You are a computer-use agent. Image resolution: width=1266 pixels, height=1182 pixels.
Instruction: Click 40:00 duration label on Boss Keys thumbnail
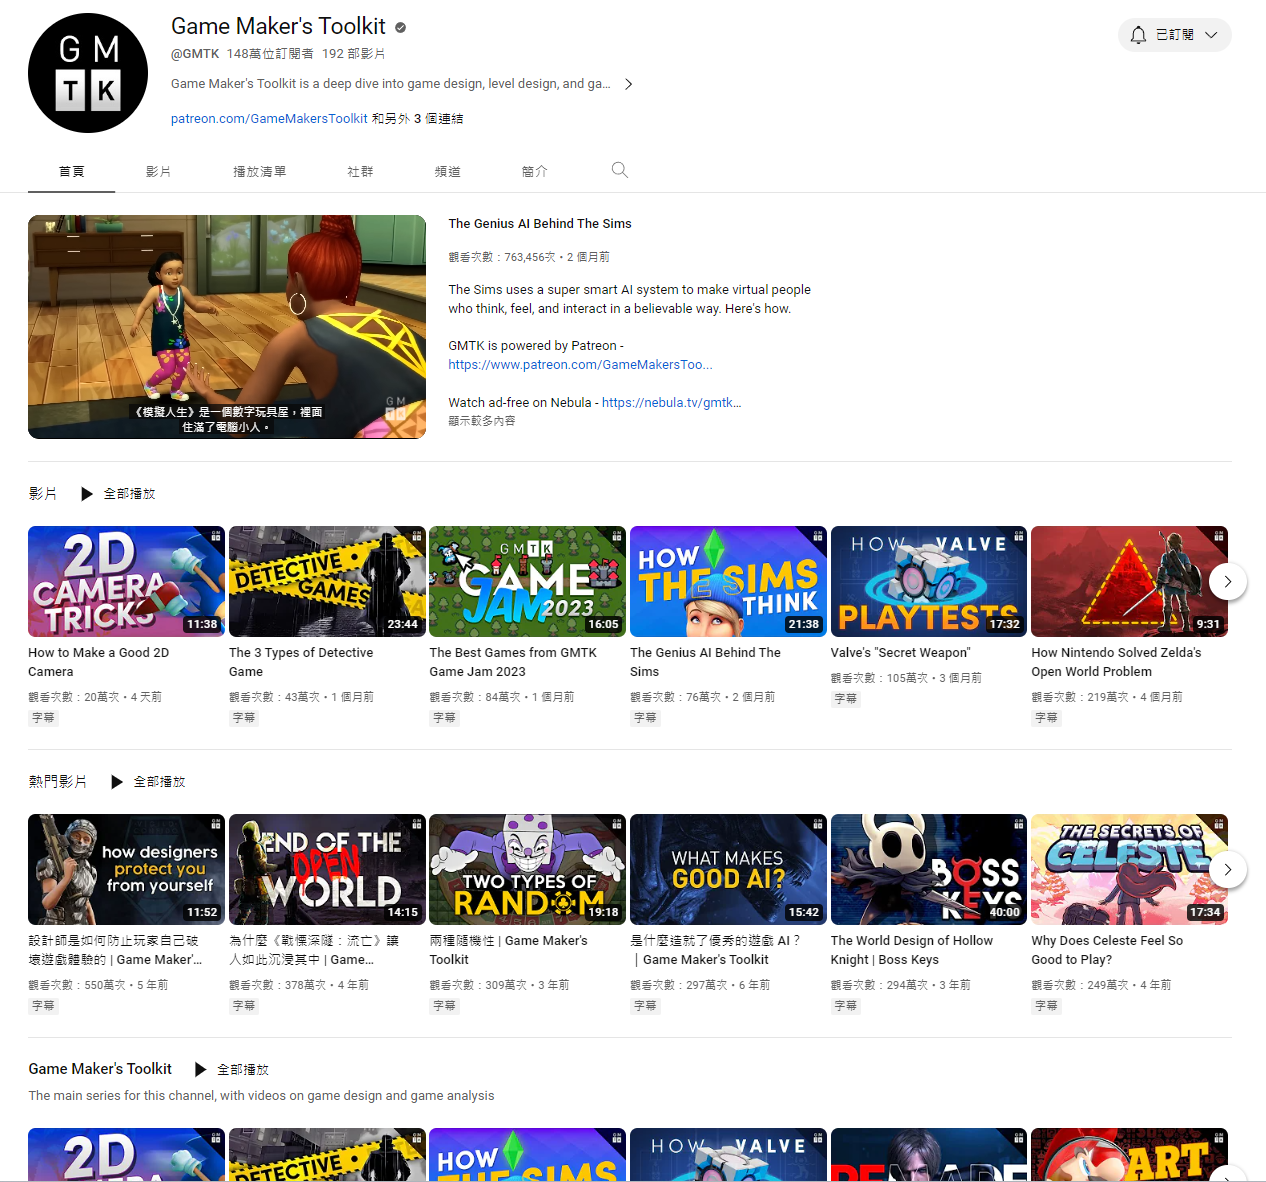tap(1004, 912)
